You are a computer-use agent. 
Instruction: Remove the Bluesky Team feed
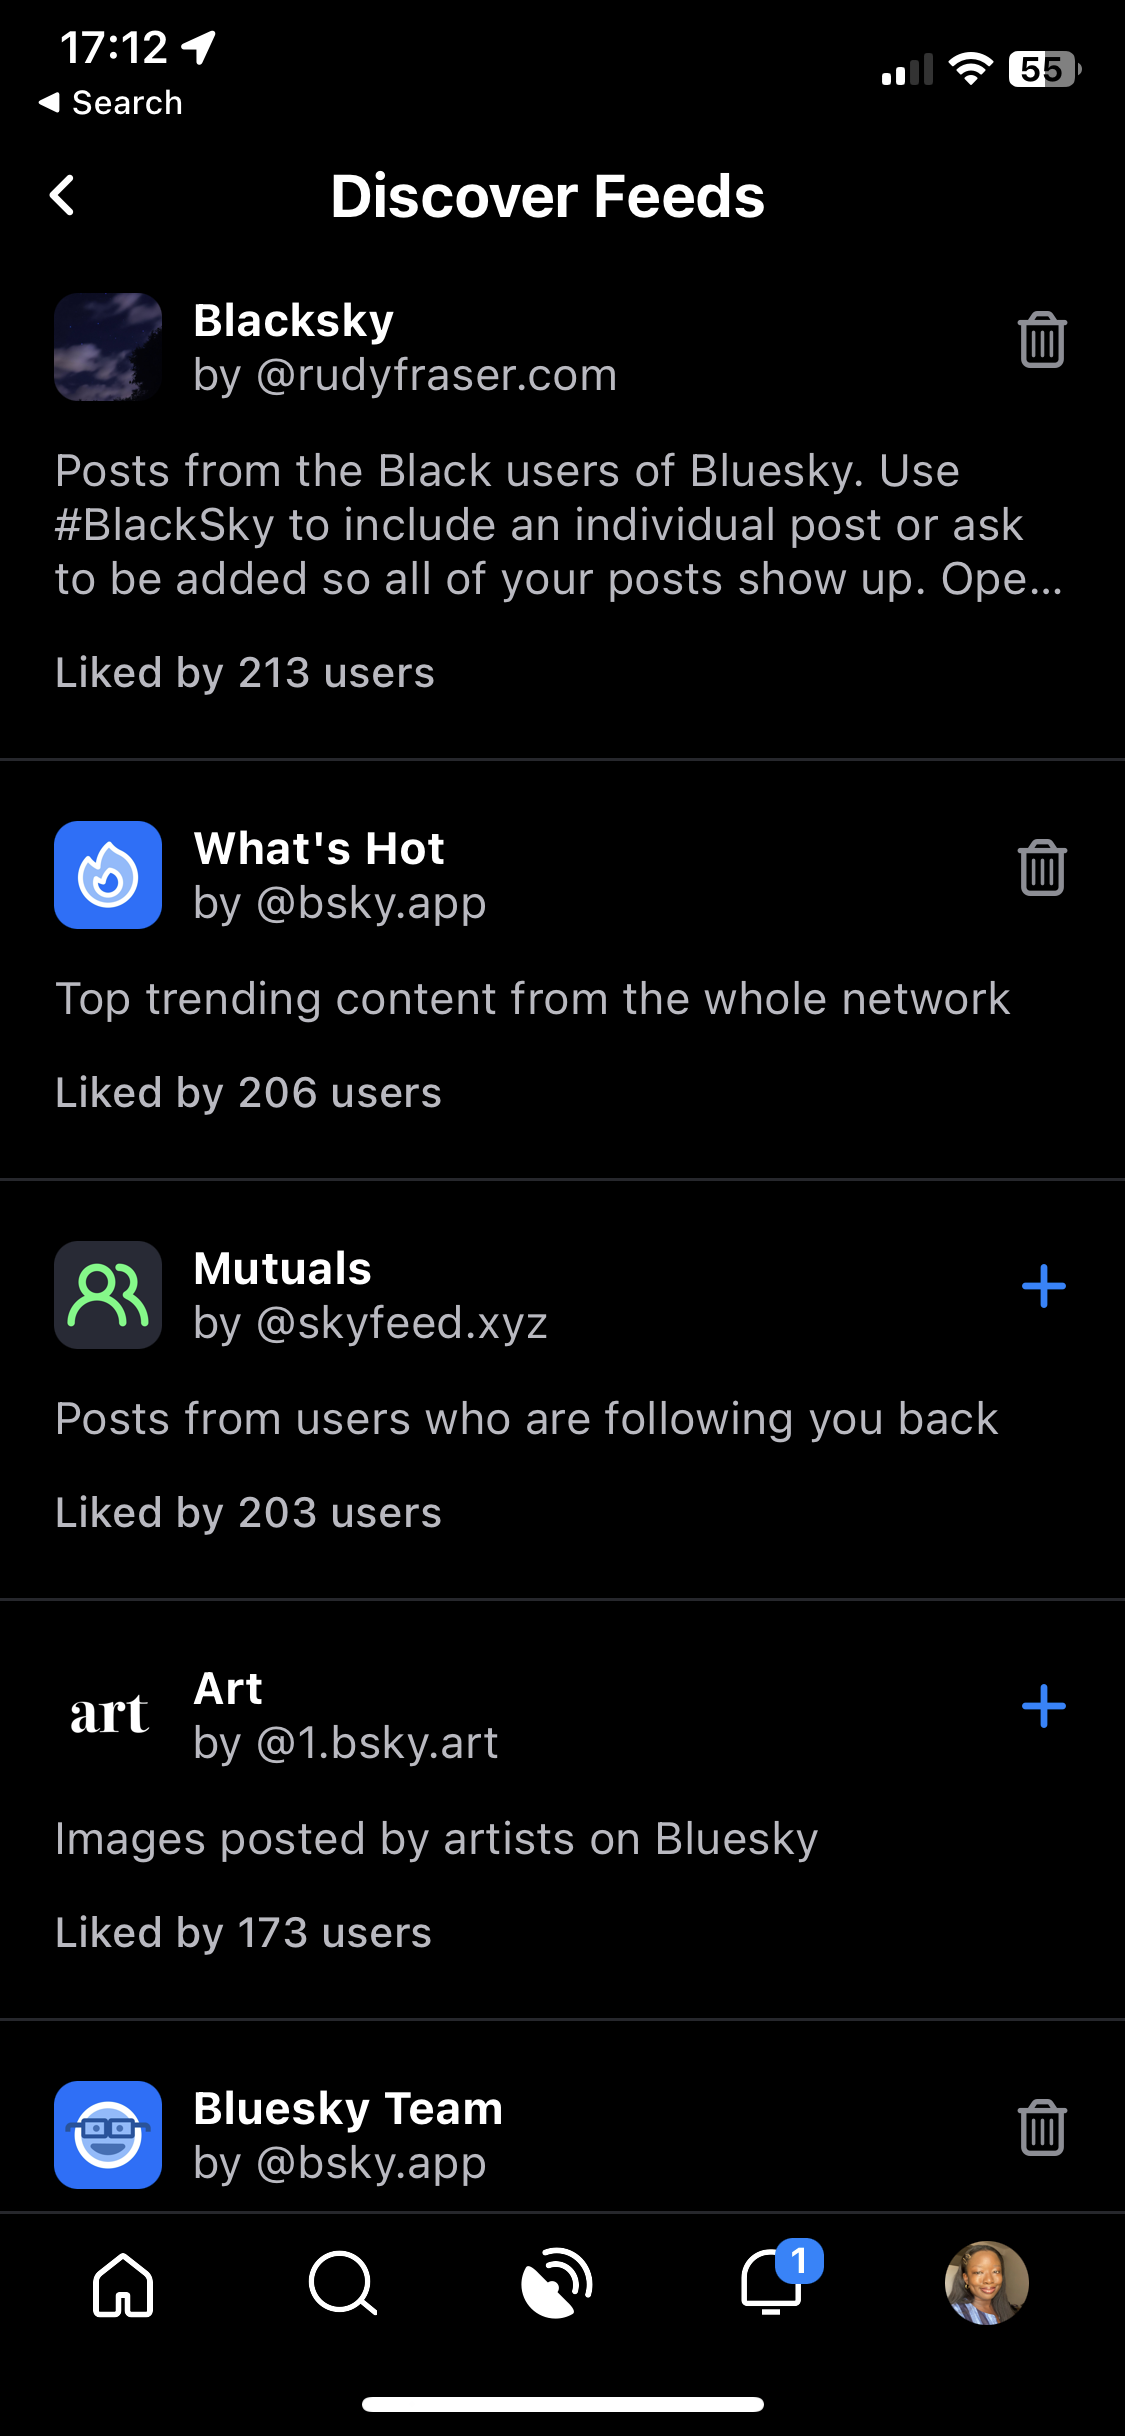(1042, 2127)
